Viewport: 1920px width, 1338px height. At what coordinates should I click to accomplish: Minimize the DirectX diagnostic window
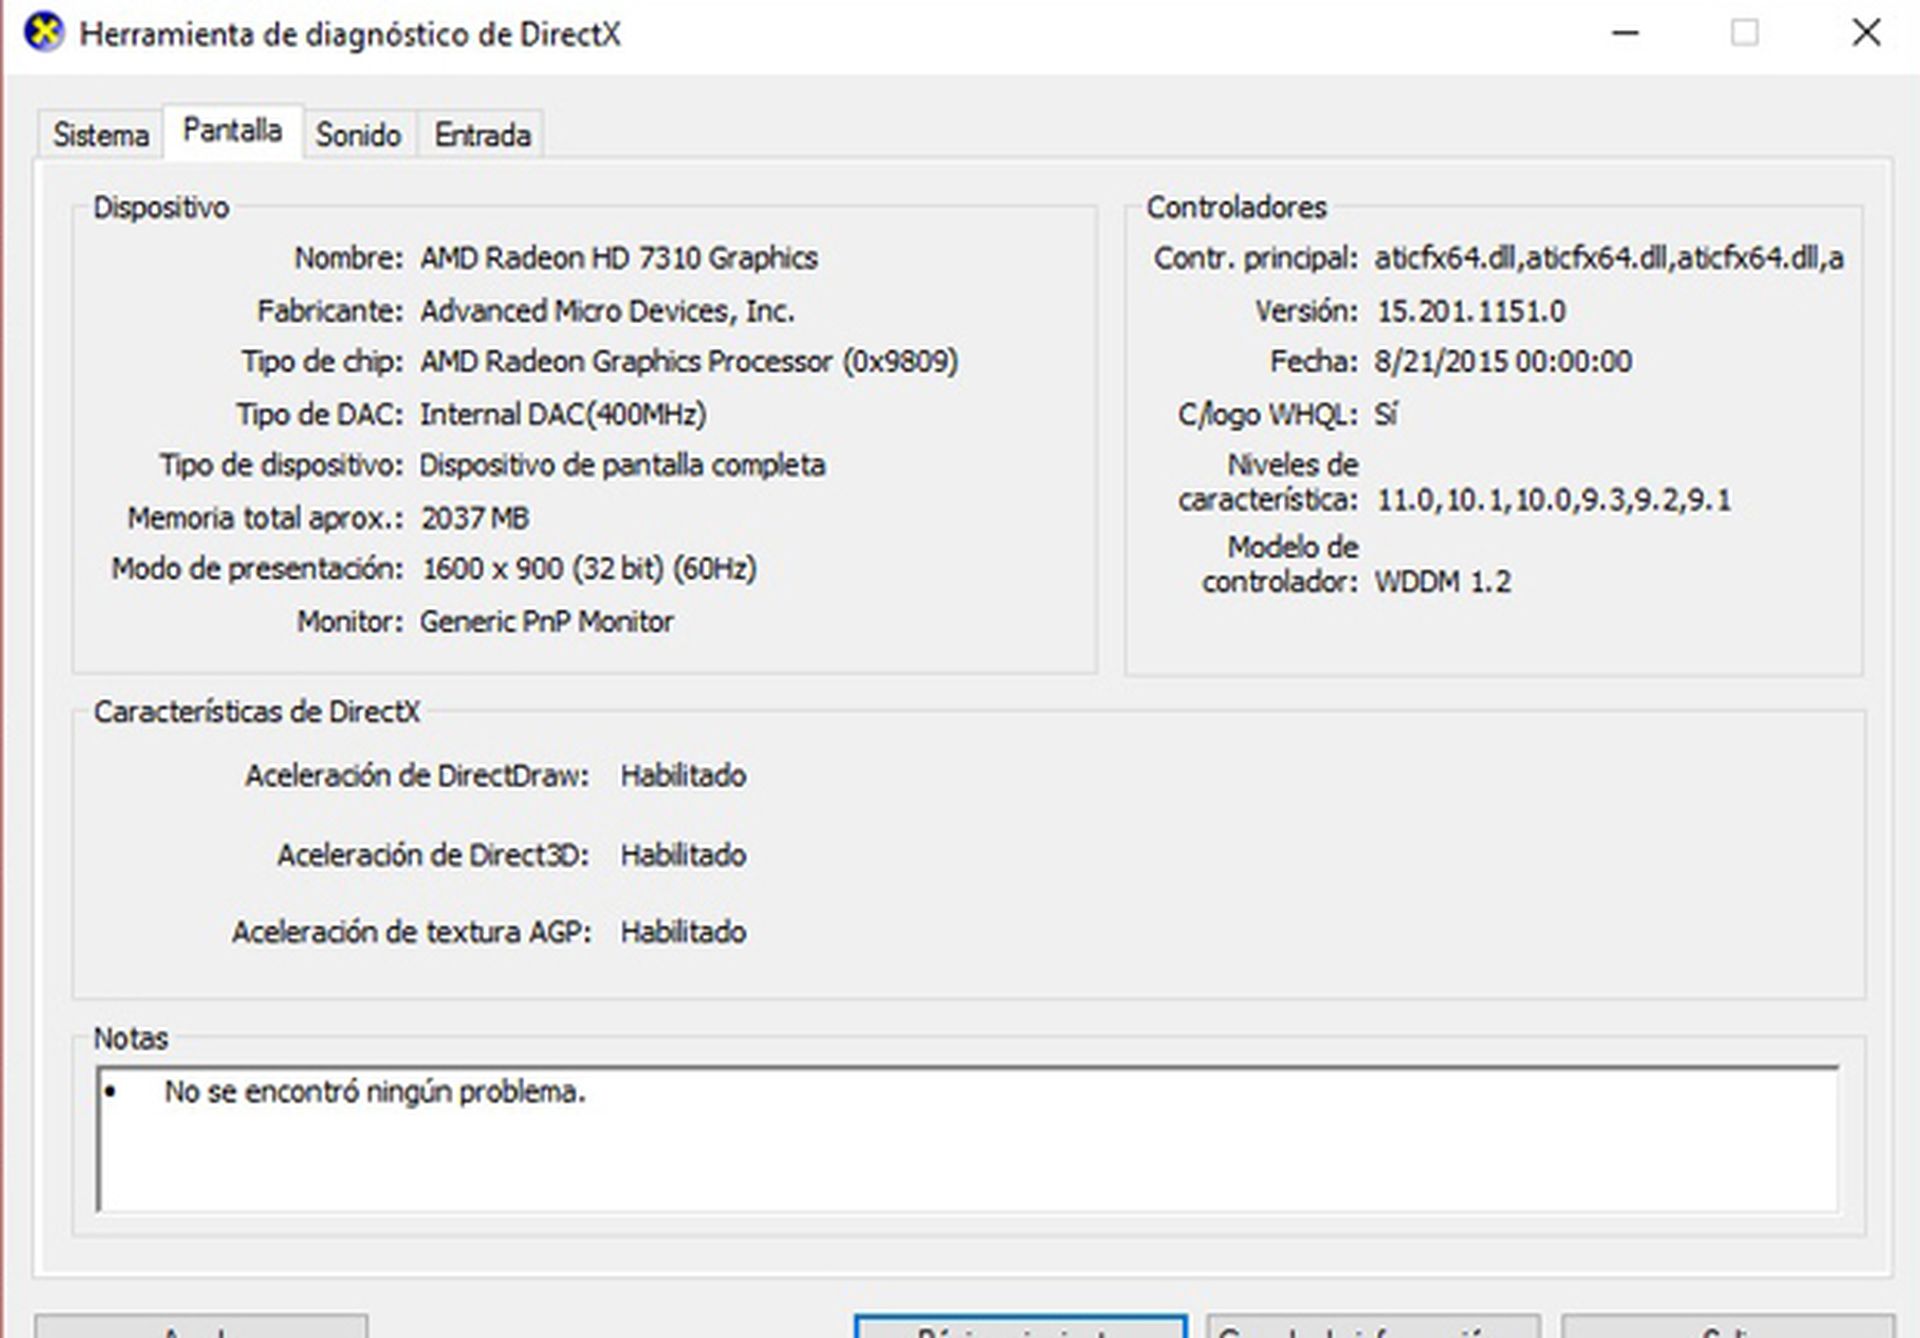coord(1626,33)
